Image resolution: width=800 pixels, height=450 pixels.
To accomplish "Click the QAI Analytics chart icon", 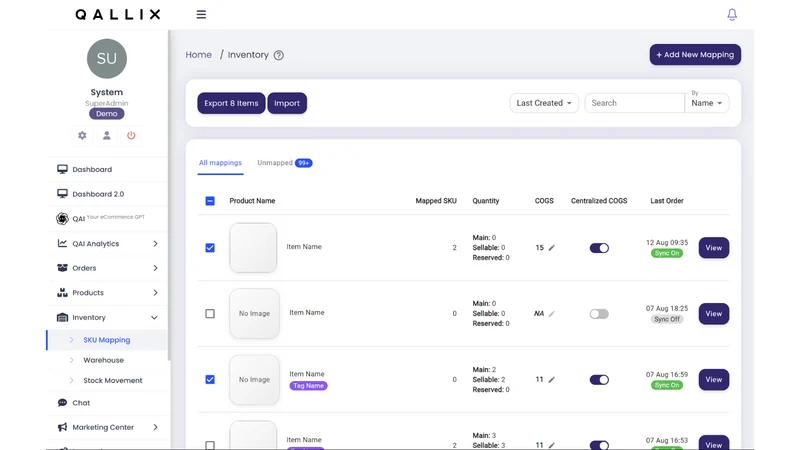I will point(62,243).
